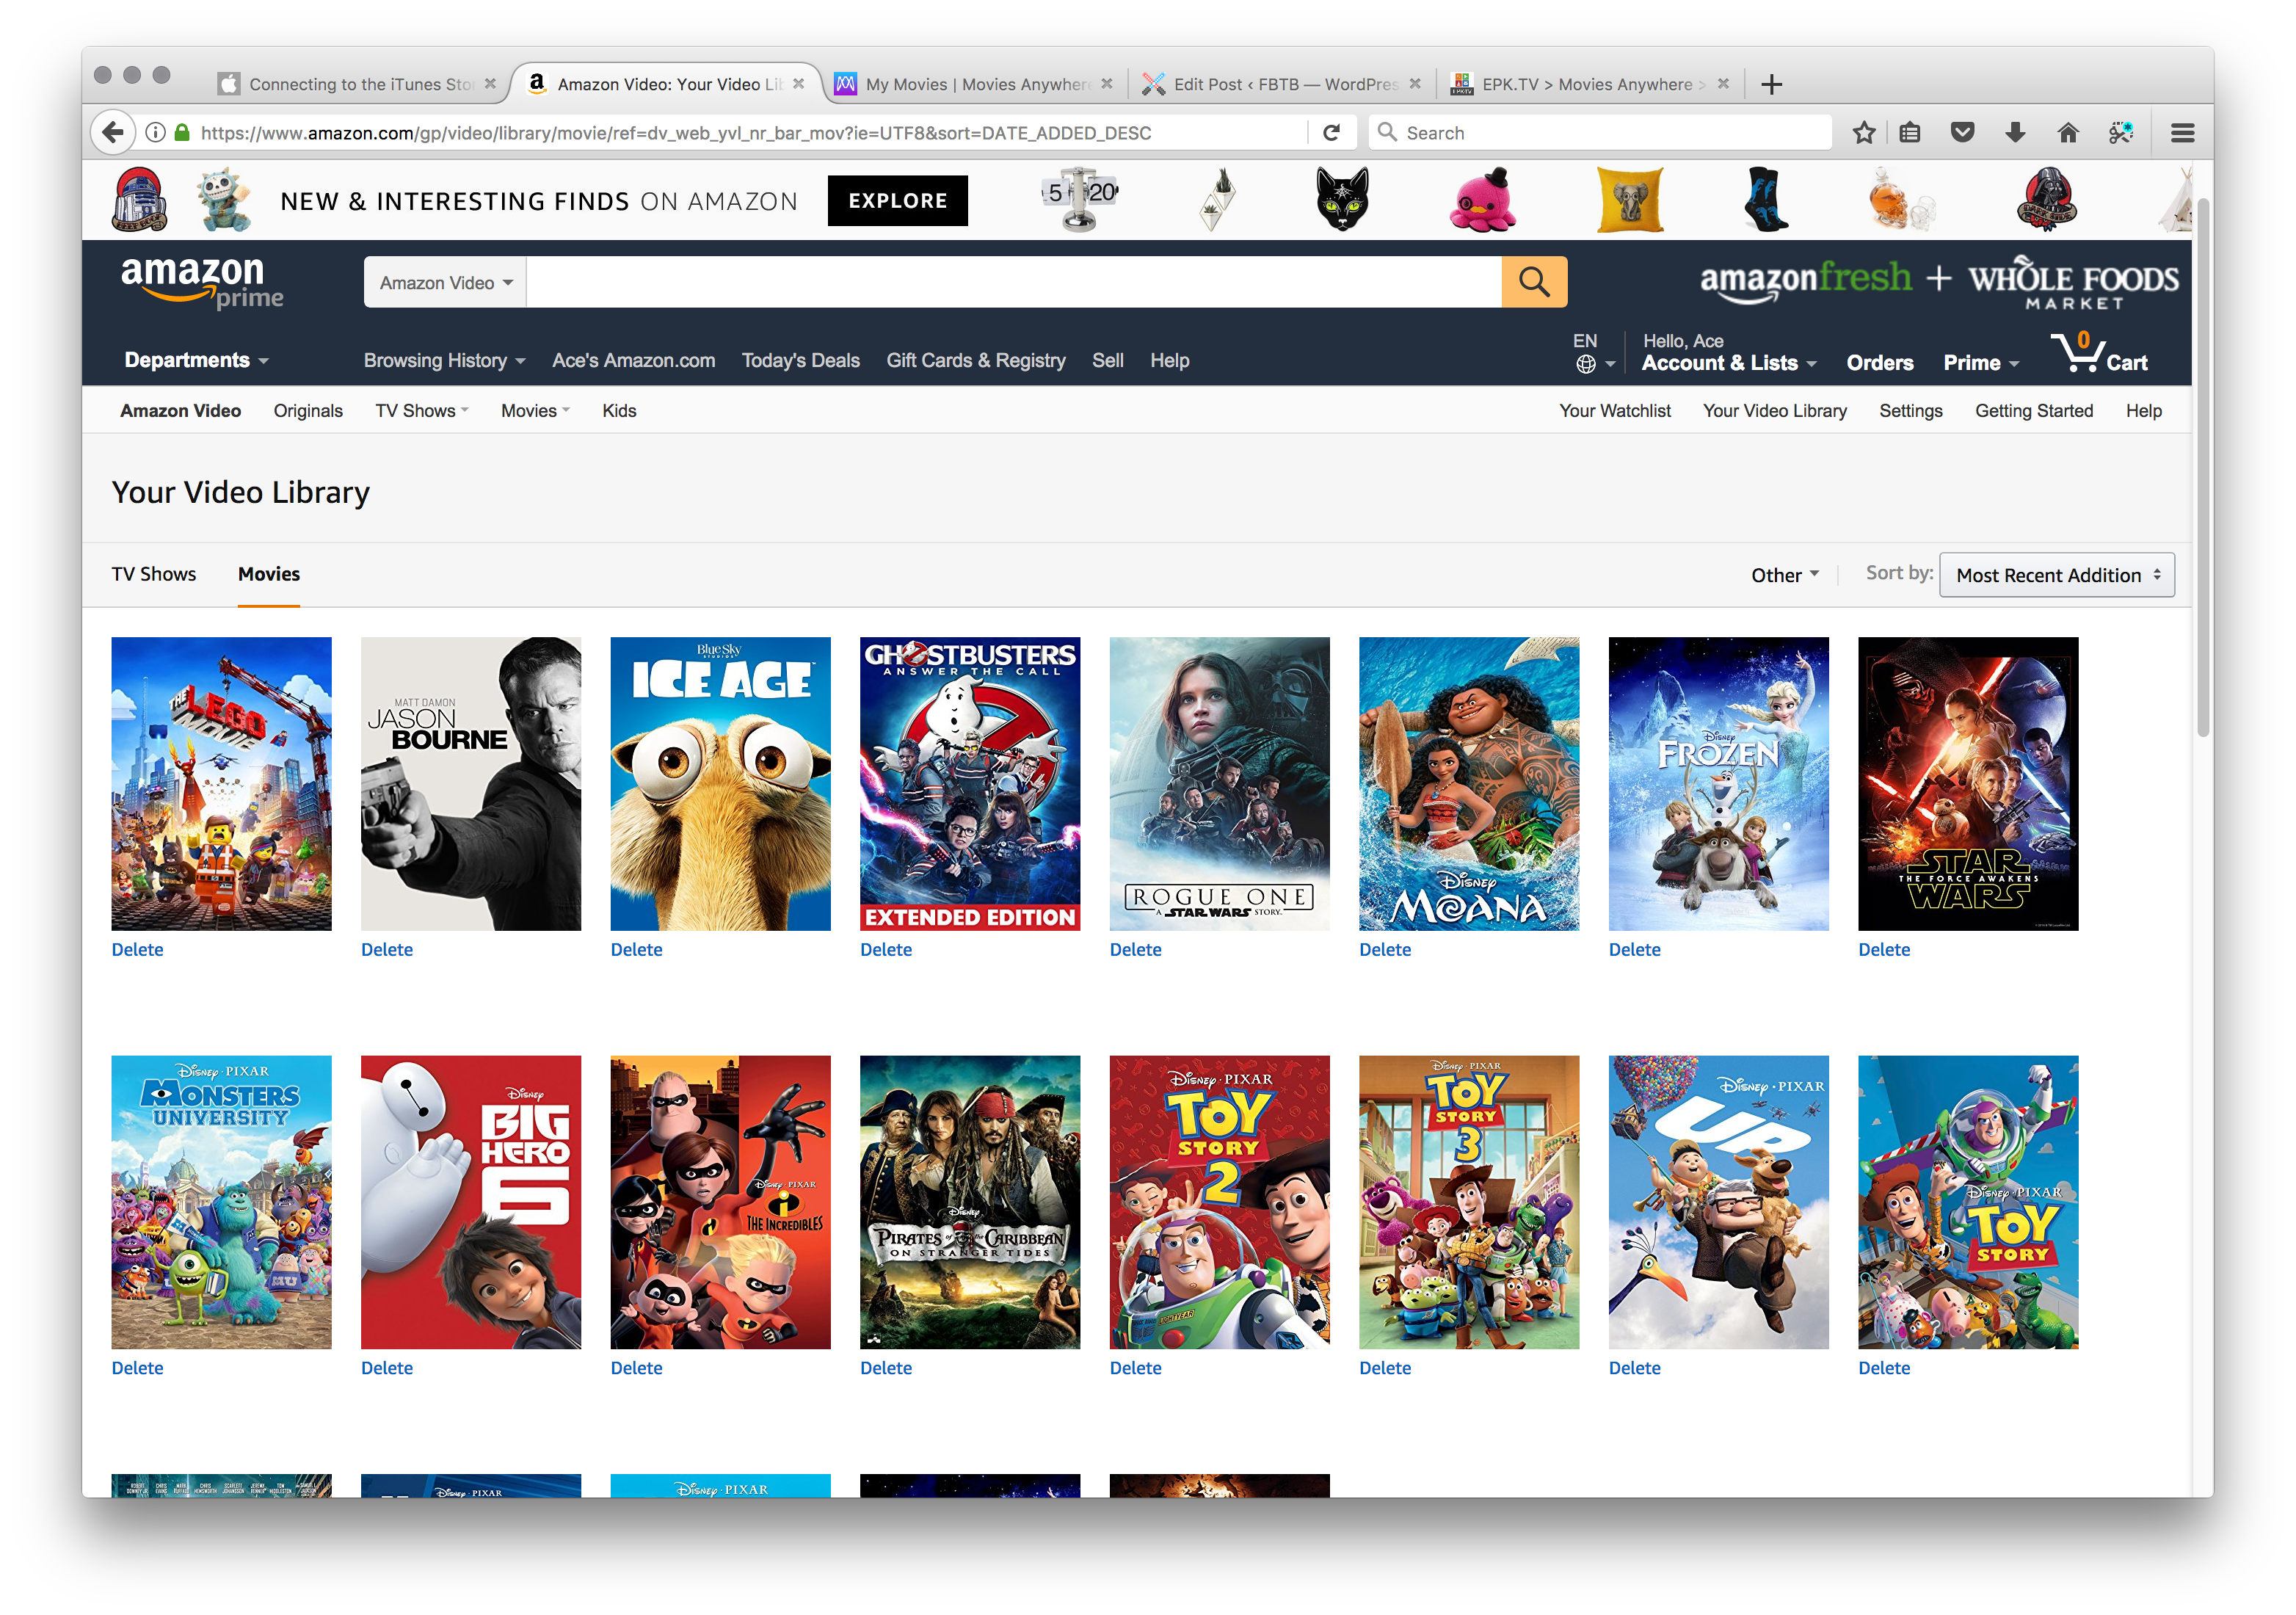
Task: Click the blue socks product icon
Action: point(1765,200)
